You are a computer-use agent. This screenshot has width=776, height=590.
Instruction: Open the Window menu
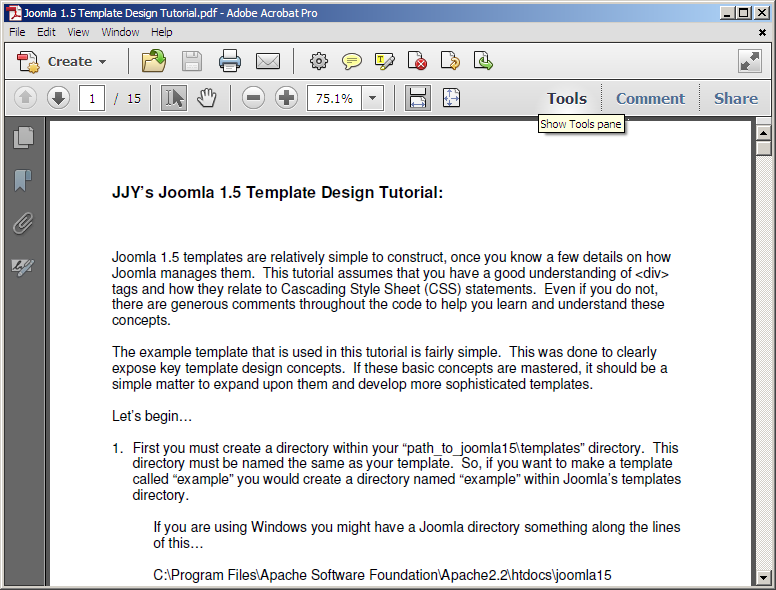pyautogui.click(x=120, y=32)
